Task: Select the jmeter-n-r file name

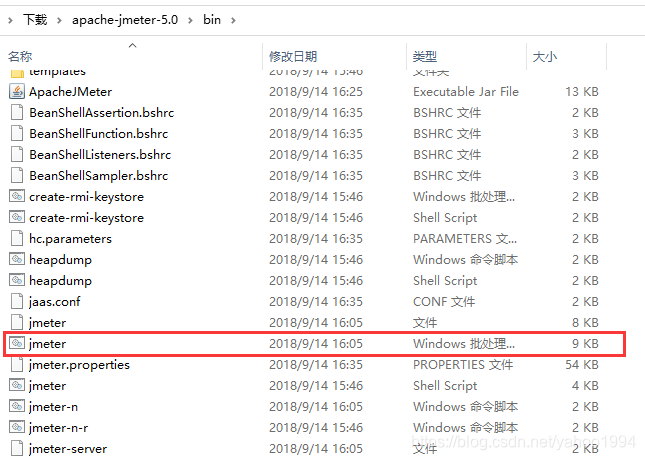Action: point(58,427)
